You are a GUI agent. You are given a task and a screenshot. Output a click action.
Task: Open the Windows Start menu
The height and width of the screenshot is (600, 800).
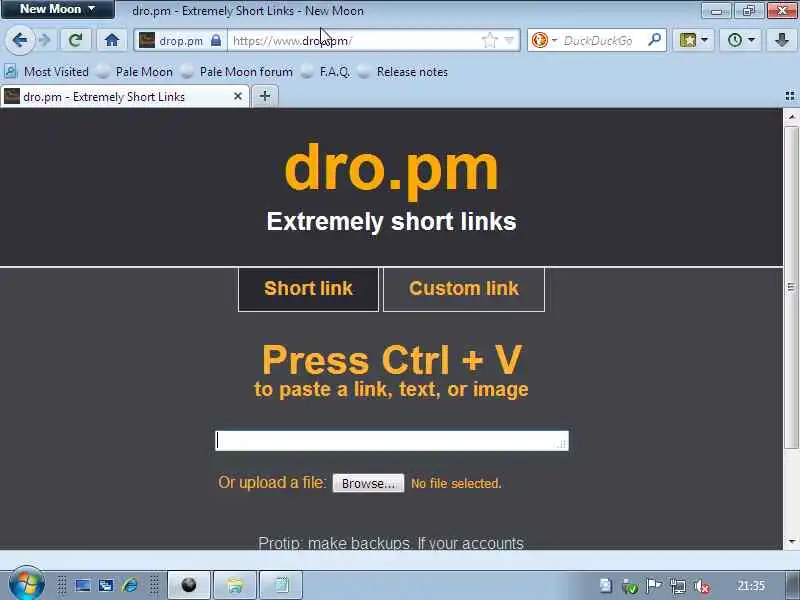[26, 585]
